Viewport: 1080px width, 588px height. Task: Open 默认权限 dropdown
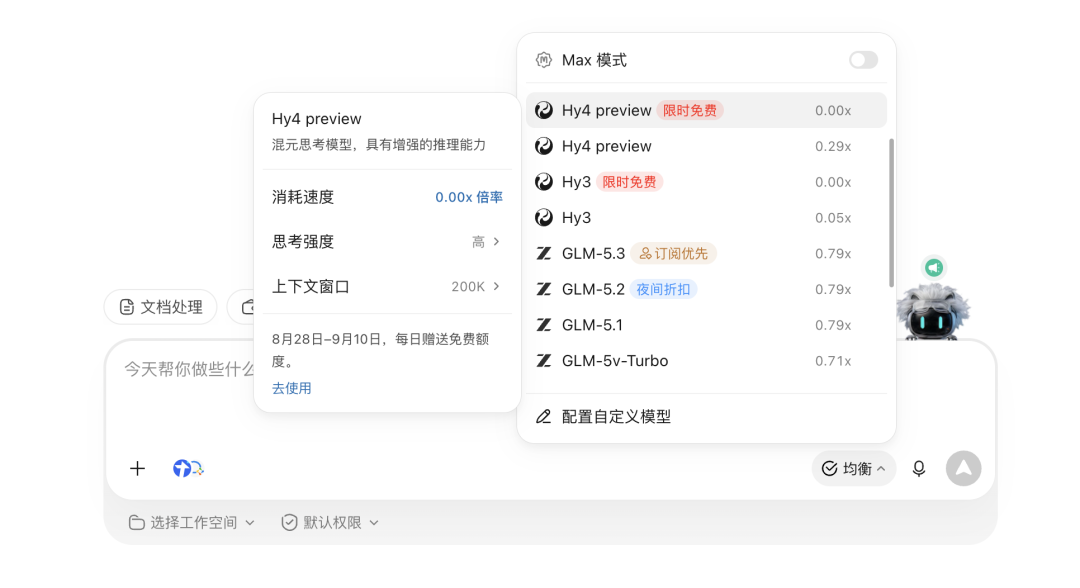[x=331, y=523]
